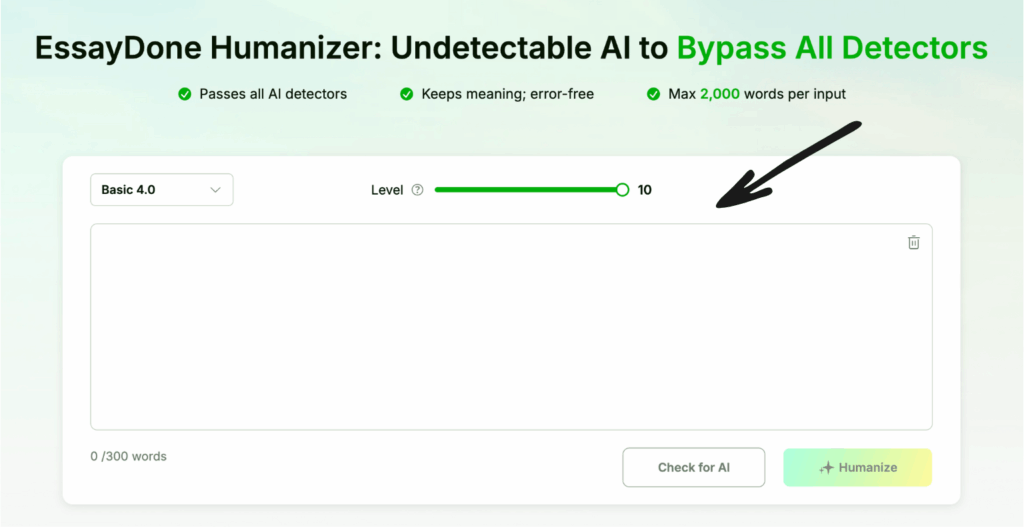Click the Level slider handle
1024x527 pixels.
coord(622,190)
